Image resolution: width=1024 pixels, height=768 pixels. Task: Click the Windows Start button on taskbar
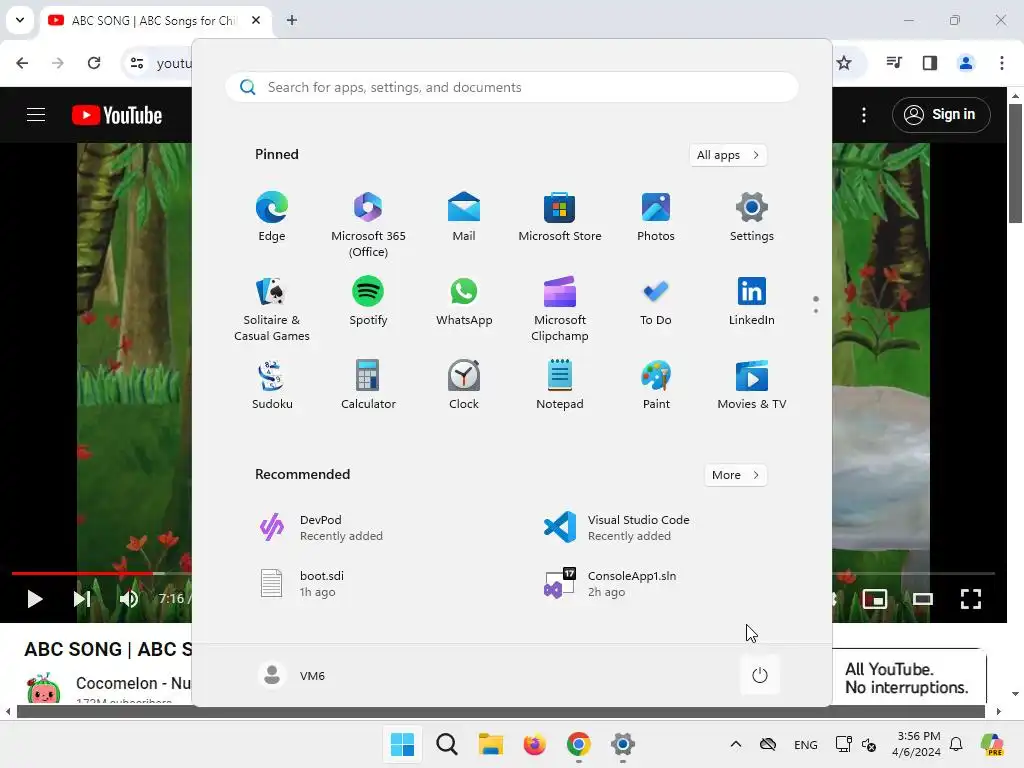pyautogui.click(x=402, y=744)
